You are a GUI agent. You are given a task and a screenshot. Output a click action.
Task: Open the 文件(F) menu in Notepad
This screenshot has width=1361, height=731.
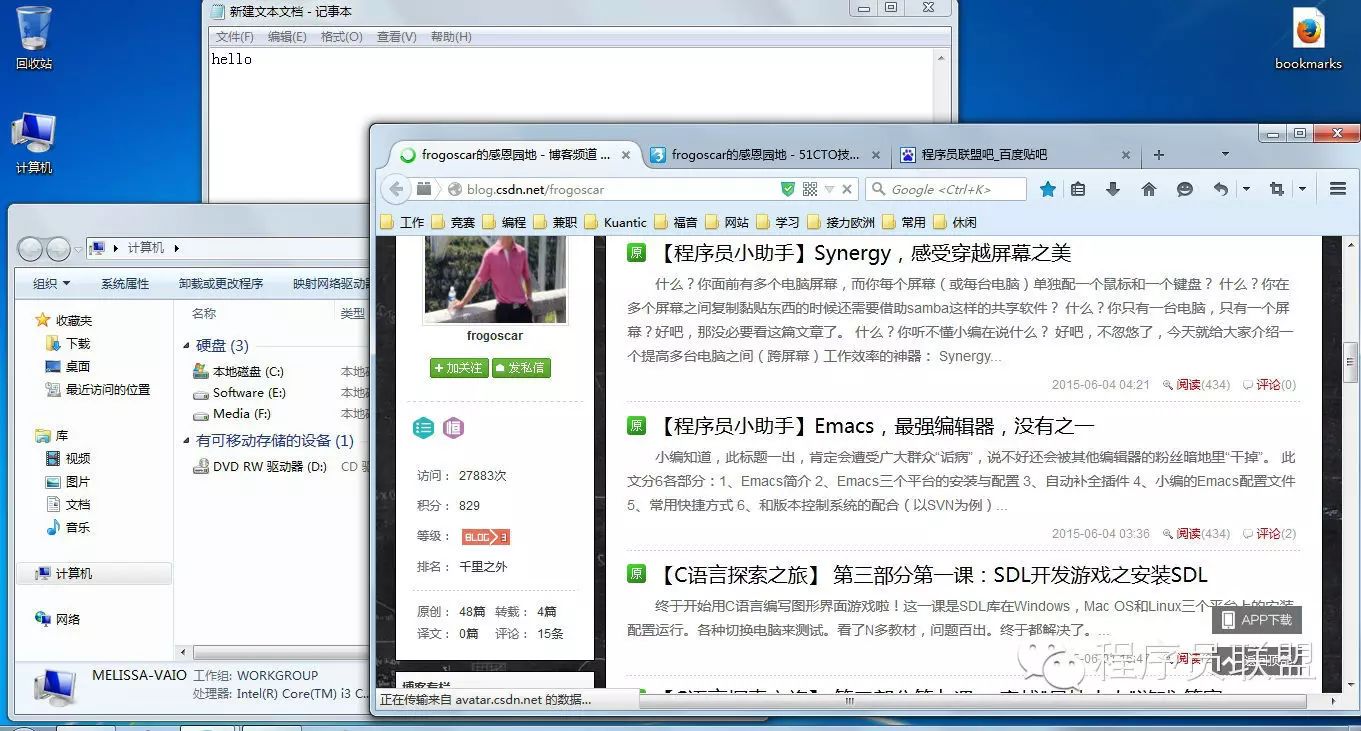[235, 37]
